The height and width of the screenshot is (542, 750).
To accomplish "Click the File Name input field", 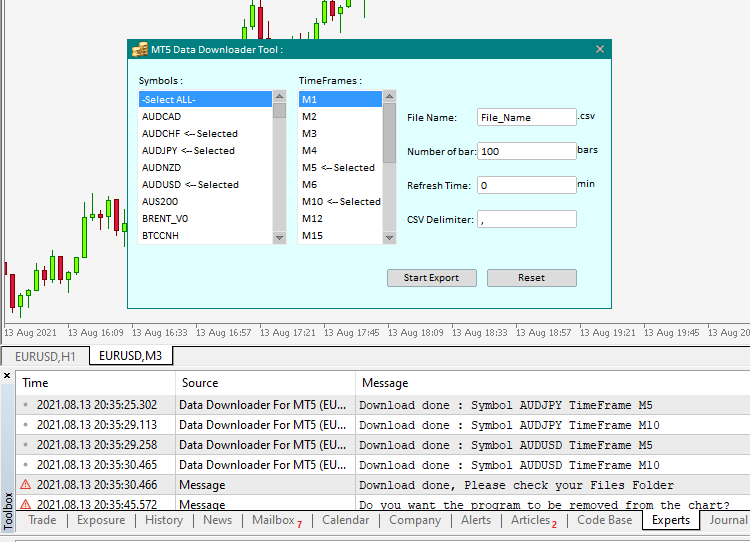I will click(x=527, y=117).
